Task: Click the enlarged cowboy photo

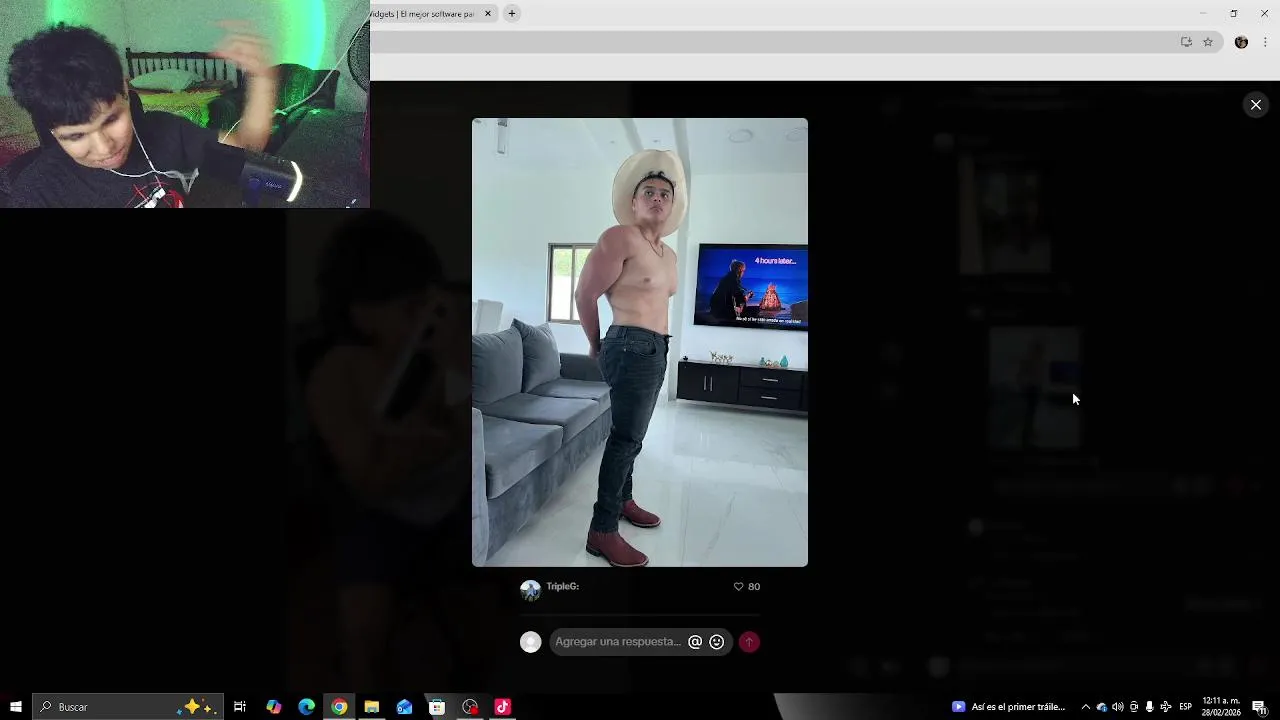Action: (640, 342)
